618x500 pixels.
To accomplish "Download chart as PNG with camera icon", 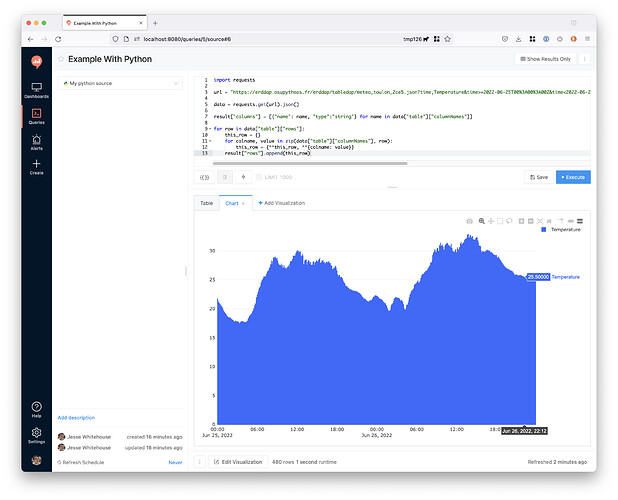I will [x=469, y=221].
